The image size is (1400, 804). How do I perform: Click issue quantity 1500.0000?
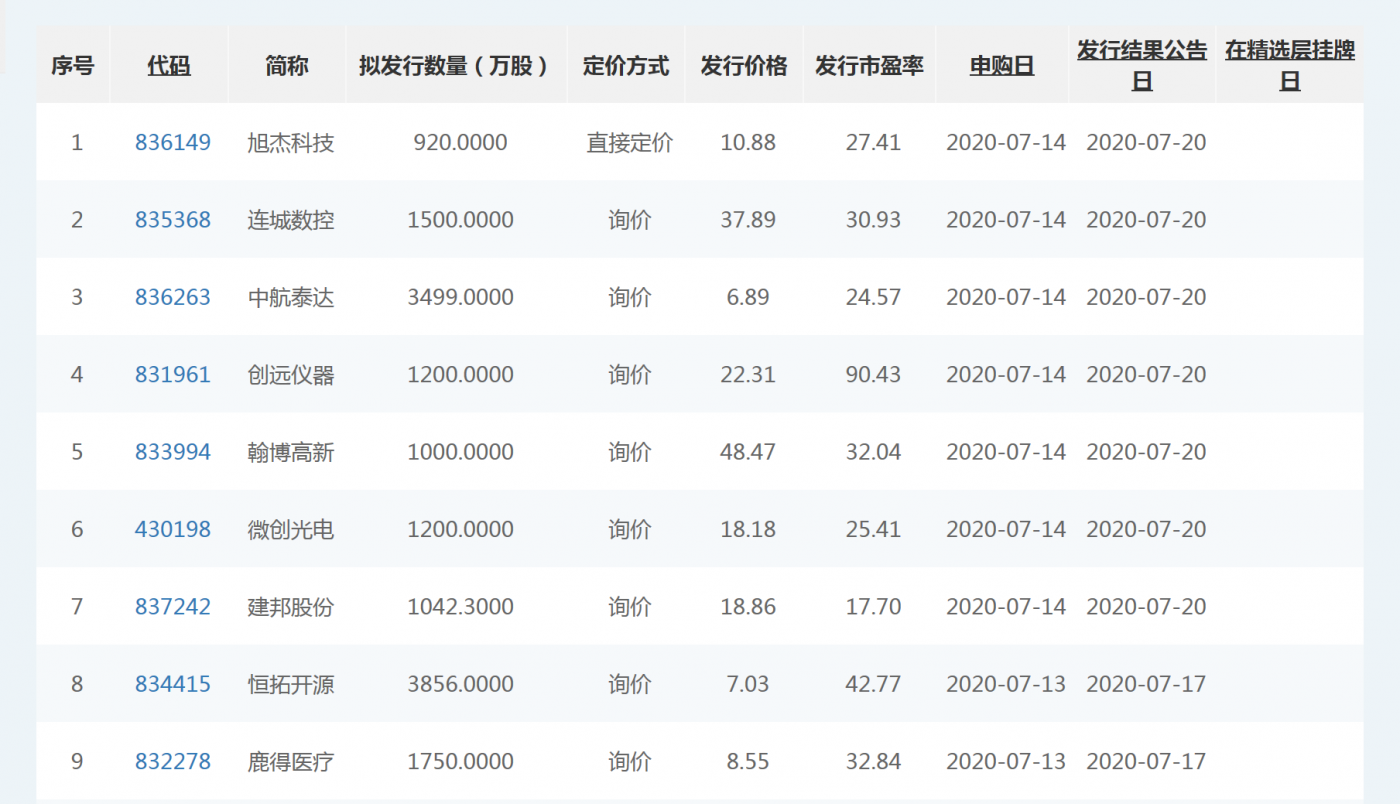(x=460, y=220)
